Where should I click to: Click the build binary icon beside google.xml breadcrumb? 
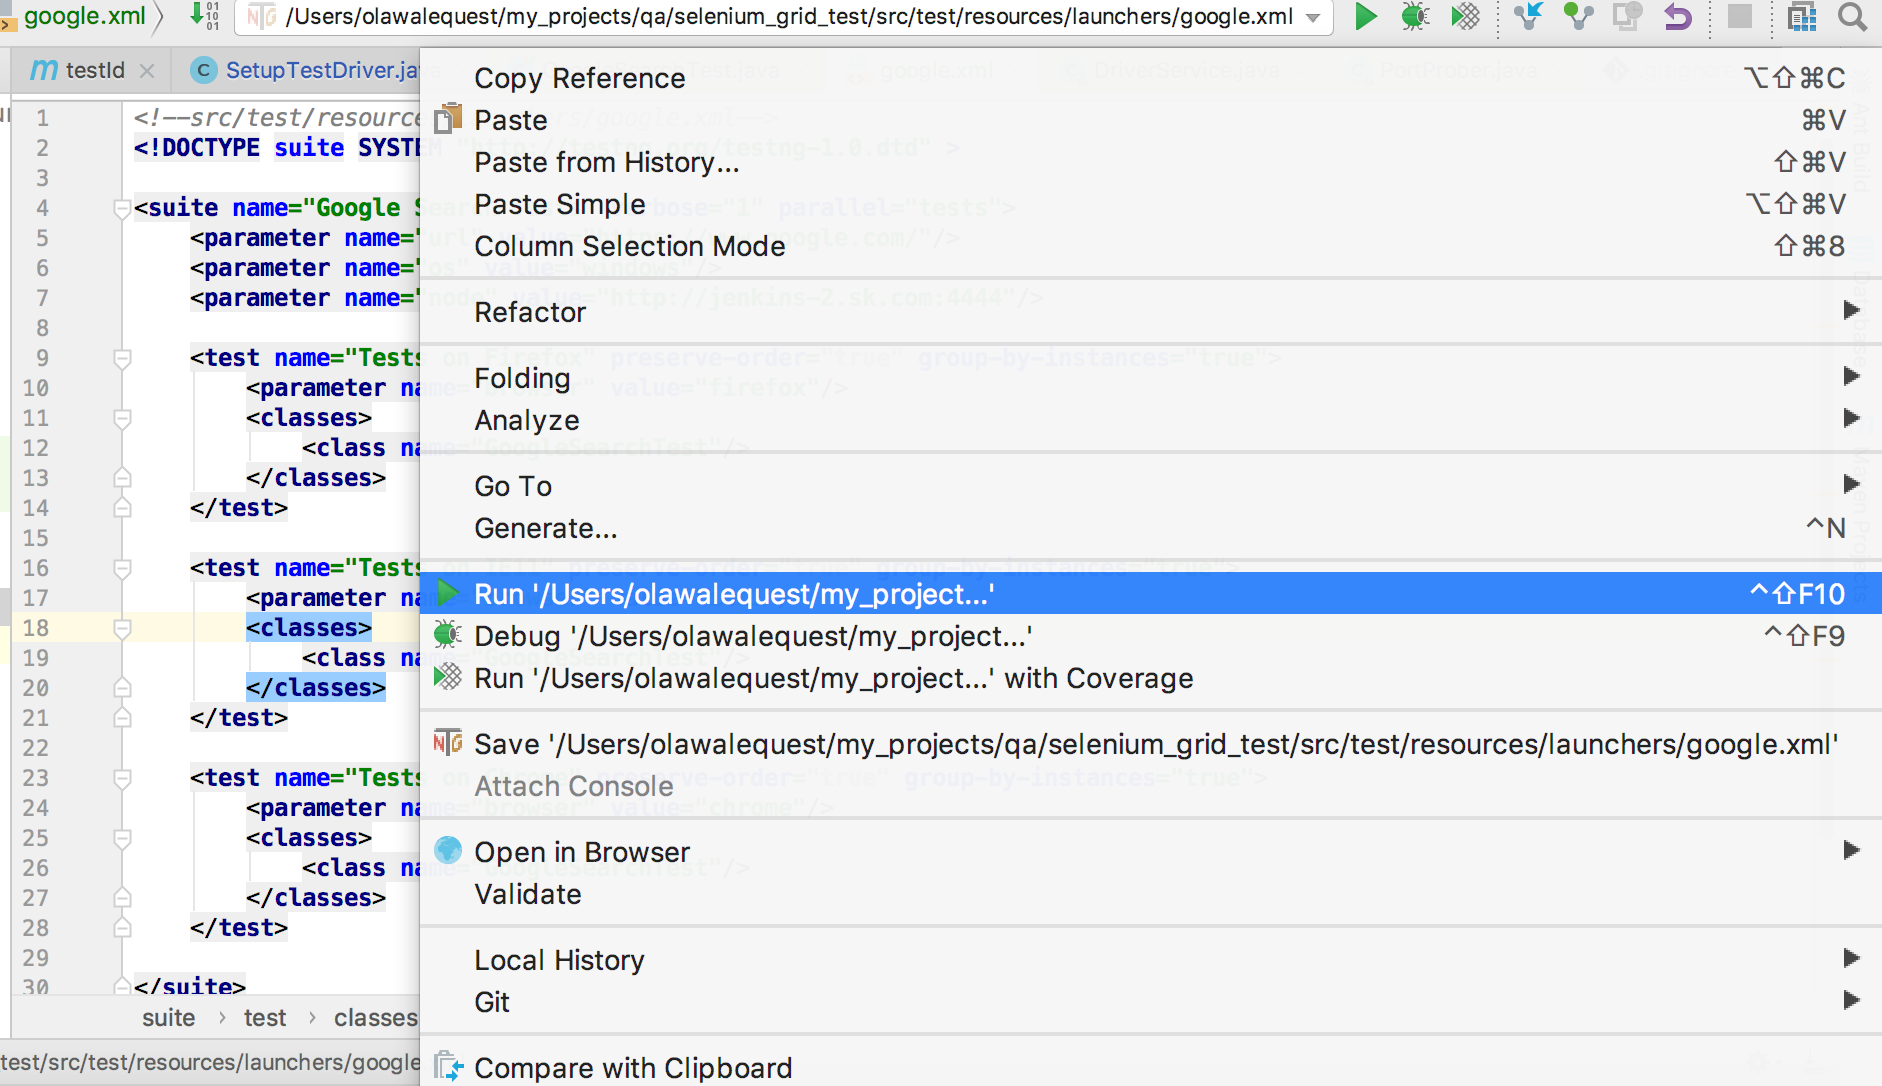click(204, 16)
